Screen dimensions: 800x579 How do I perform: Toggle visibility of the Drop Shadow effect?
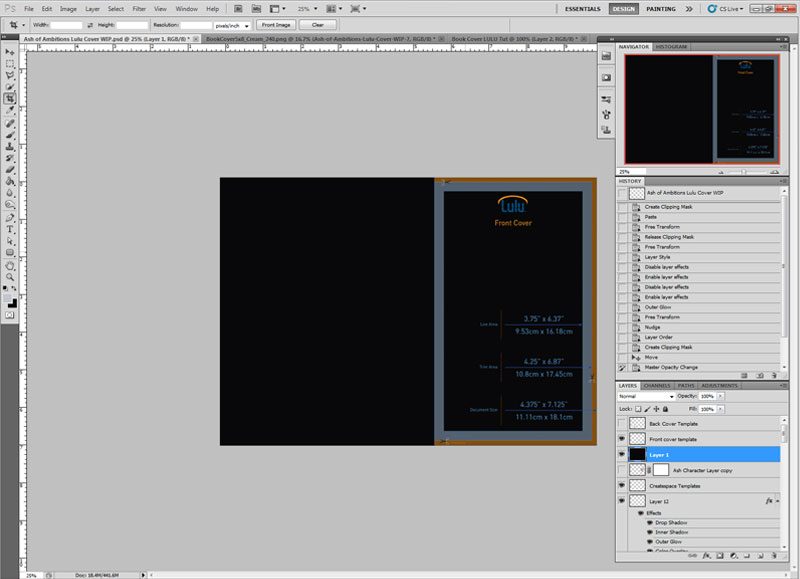647,523
